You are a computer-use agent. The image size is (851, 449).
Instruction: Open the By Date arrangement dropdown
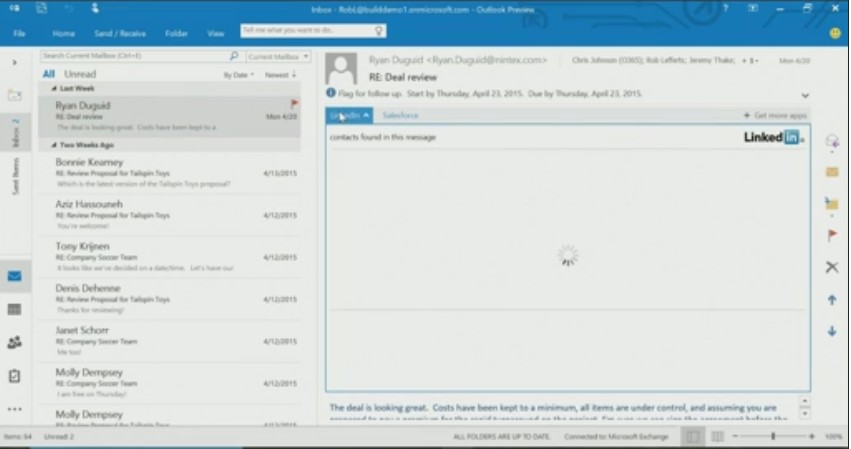(239, 75)
